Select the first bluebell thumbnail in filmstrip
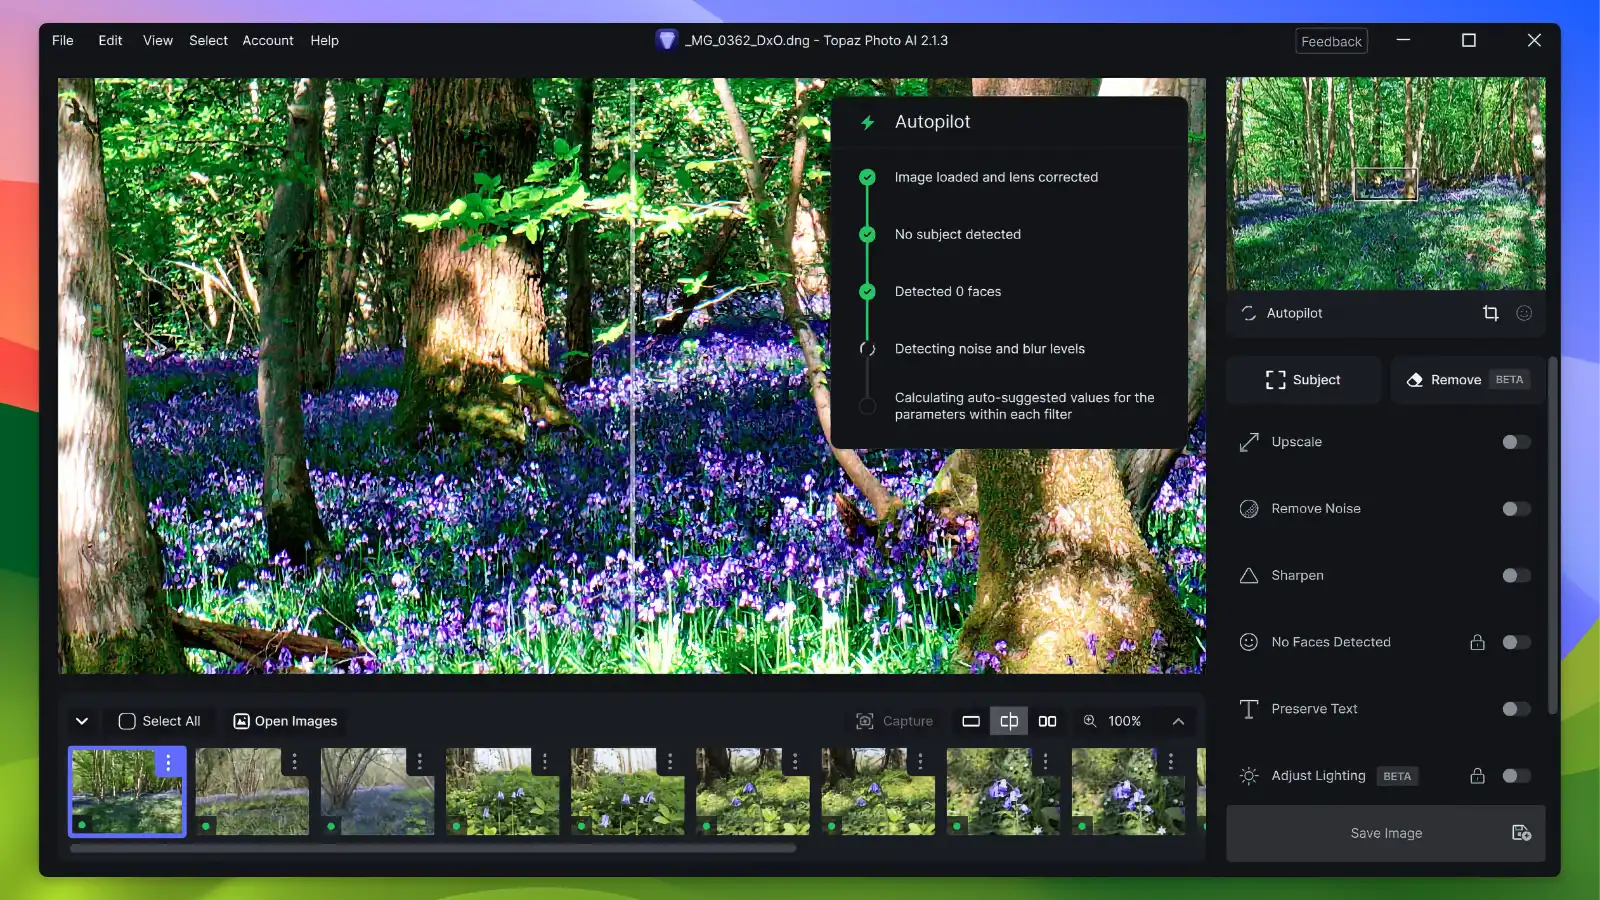This screenshot has width=1600, height=900. point(127,791)
